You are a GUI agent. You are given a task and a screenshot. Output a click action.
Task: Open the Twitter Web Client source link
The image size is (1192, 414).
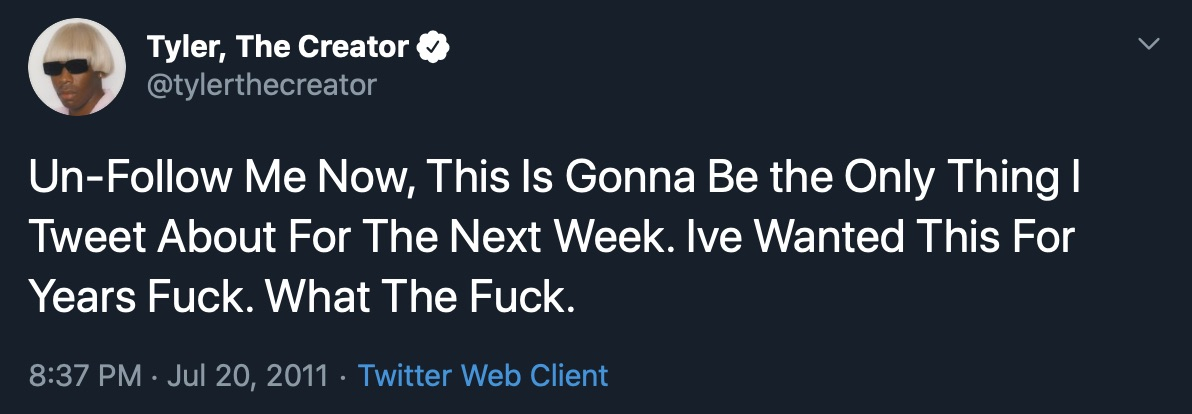[x=483, y=376]
